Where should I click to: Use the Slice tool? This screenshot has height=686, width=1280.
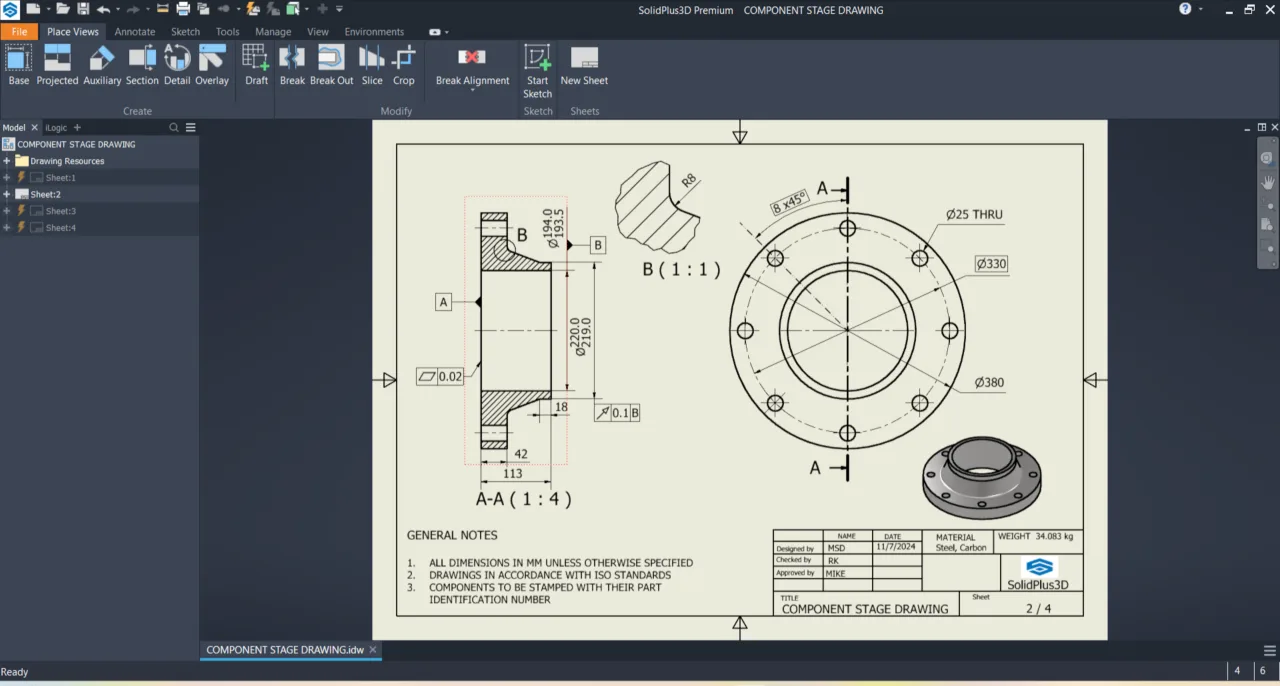[x=372, y=65]
